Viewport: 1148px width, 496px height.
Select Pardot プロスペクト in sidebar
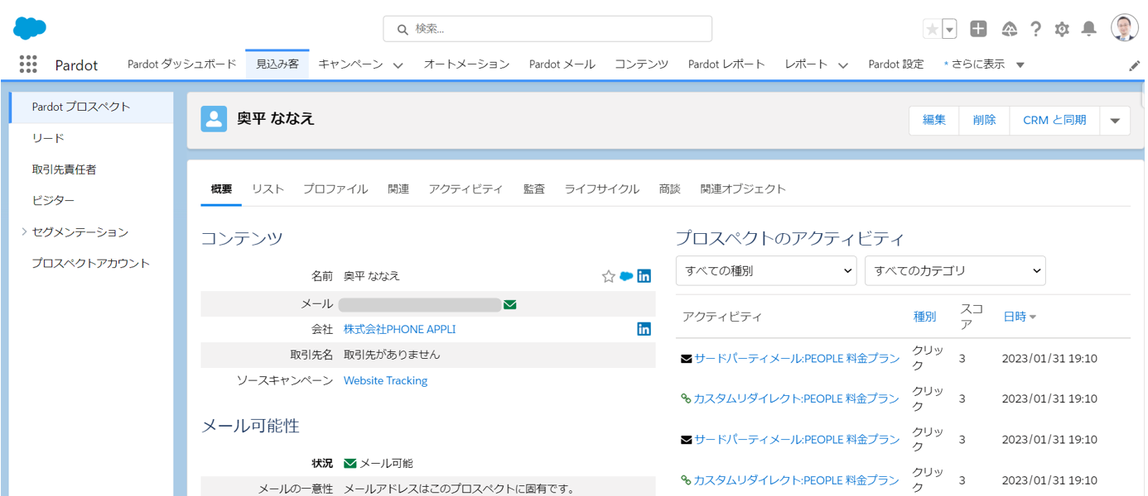click(92, 107)
